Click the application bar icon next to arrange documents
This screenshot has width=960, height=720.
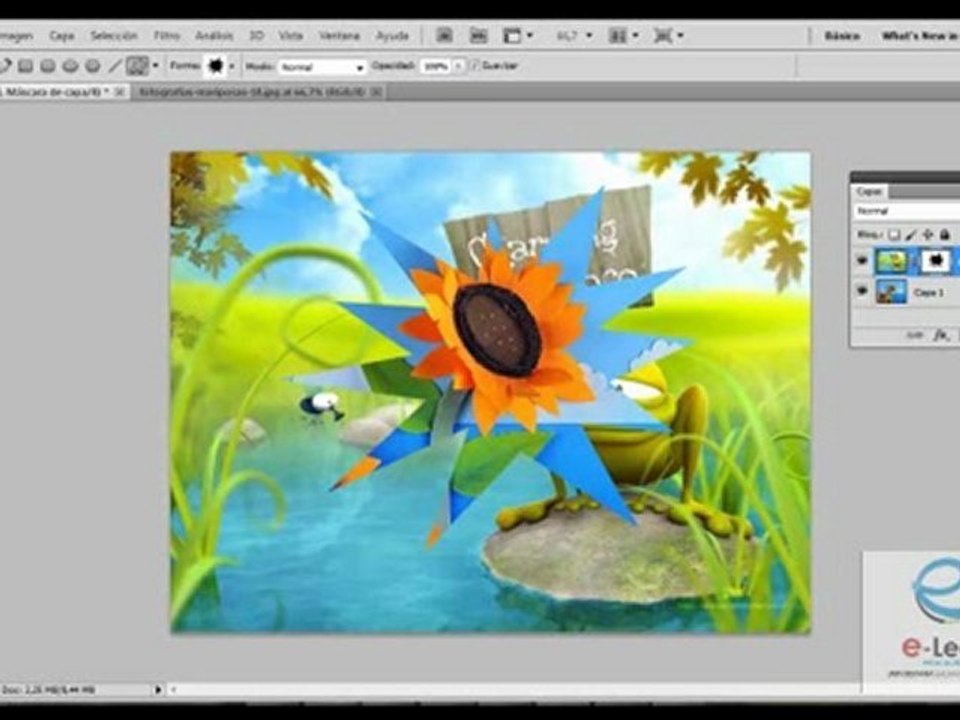pyautogui.click(x=662, y=36)
